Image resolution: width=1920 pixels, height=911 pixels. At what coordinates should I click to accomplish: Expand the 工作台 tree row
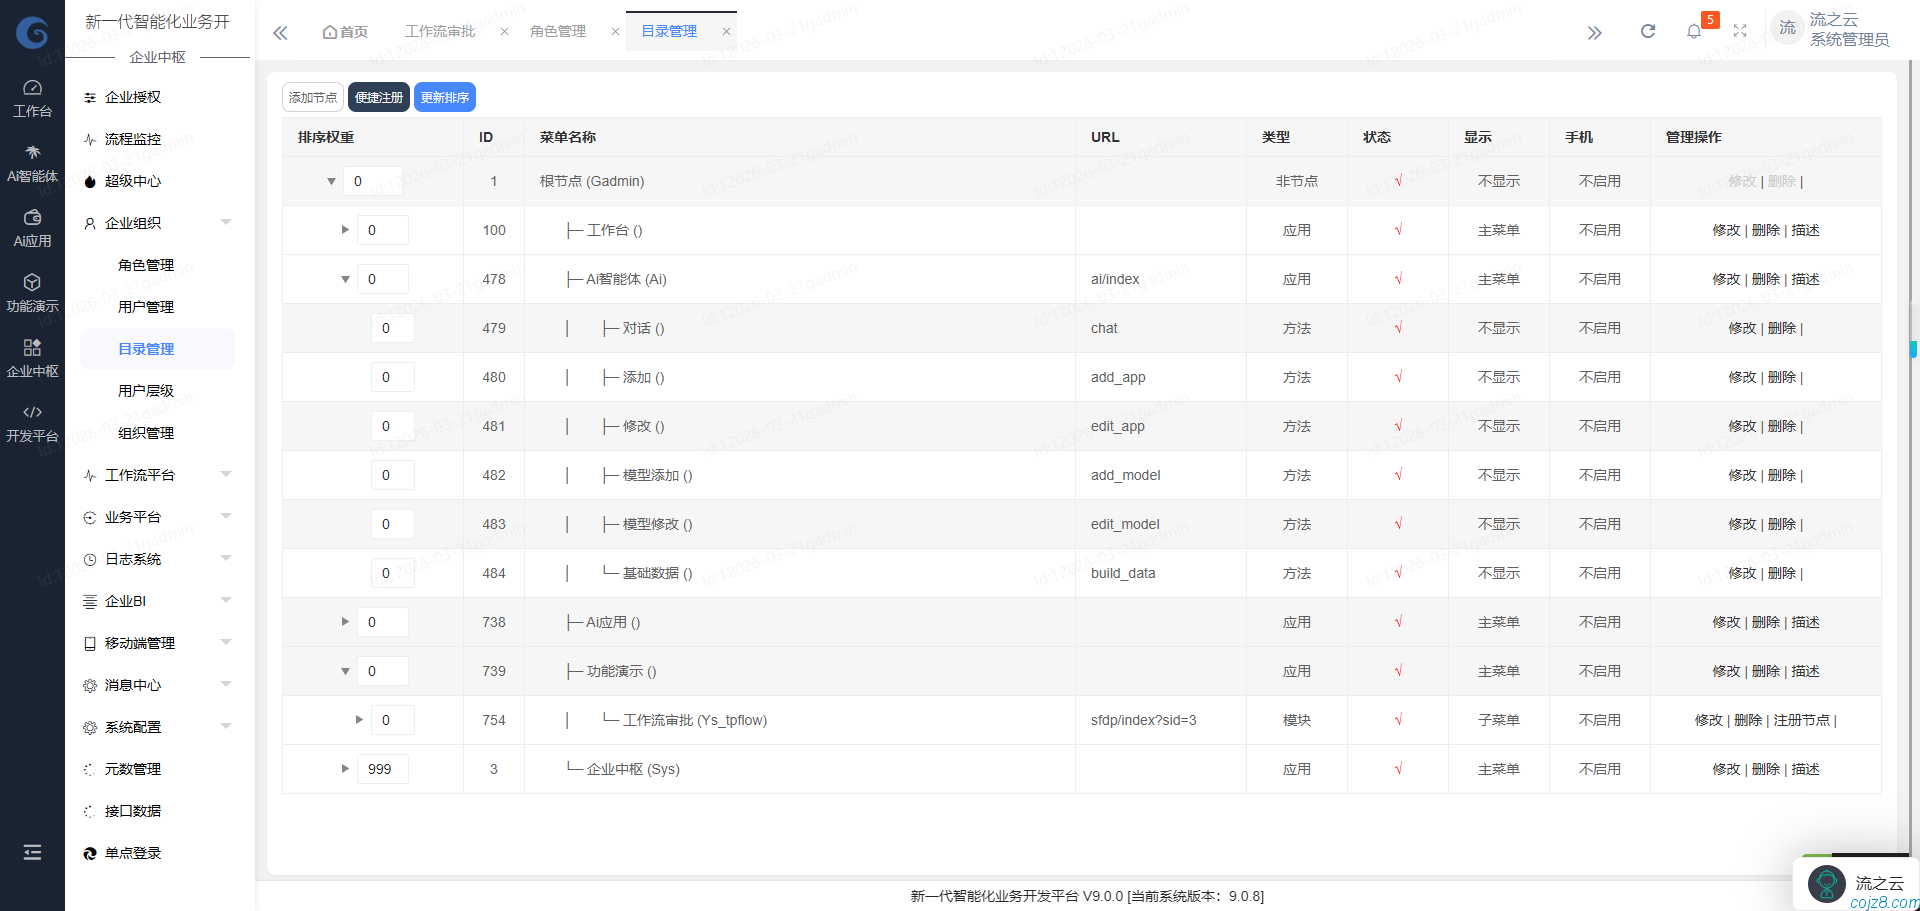coord(345,229)
